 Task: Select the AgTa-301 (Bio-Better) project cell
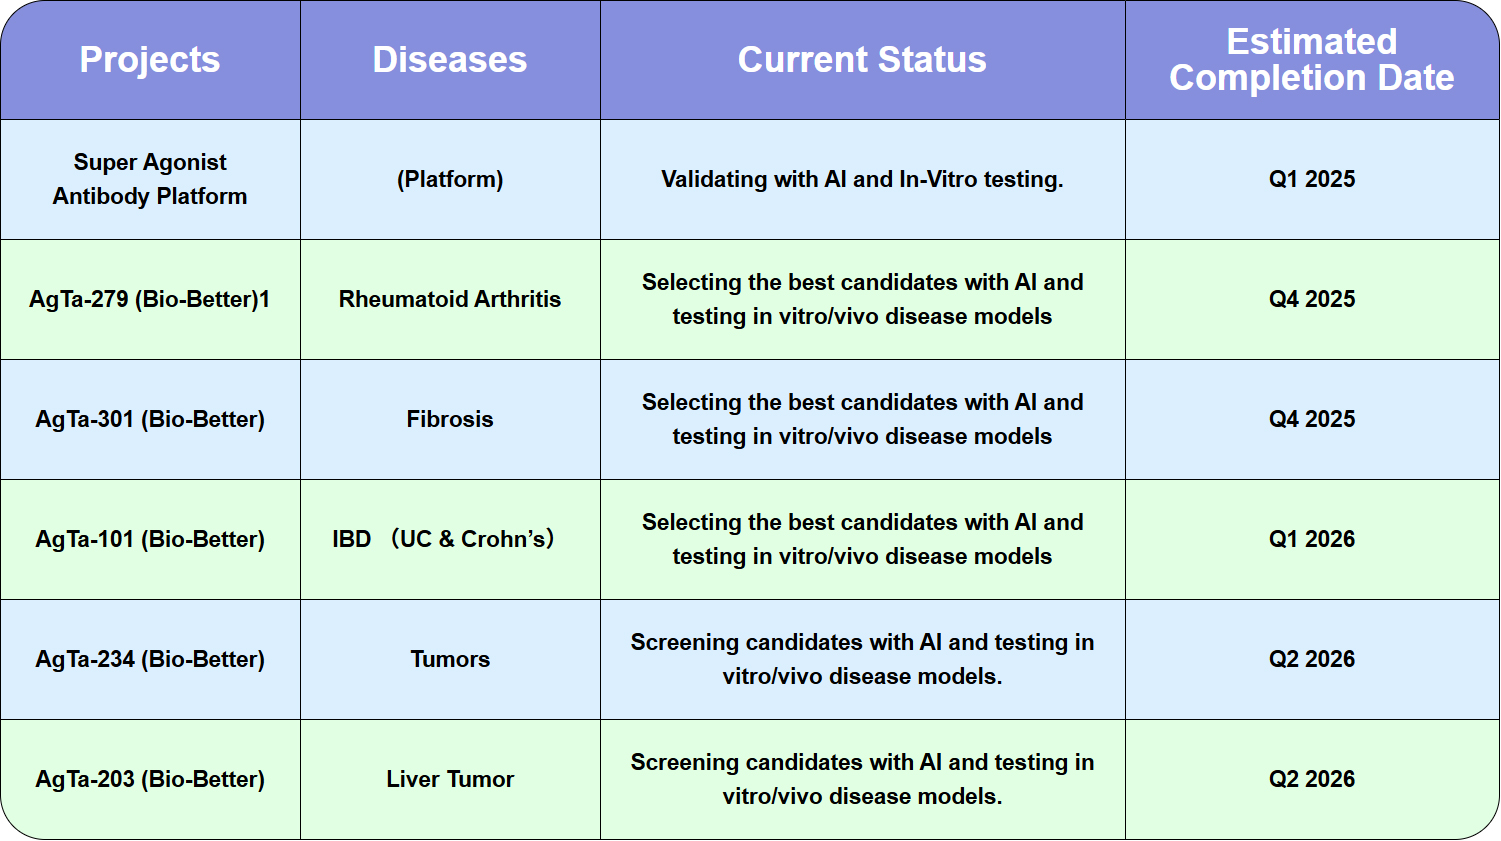[x=150, y=419]
